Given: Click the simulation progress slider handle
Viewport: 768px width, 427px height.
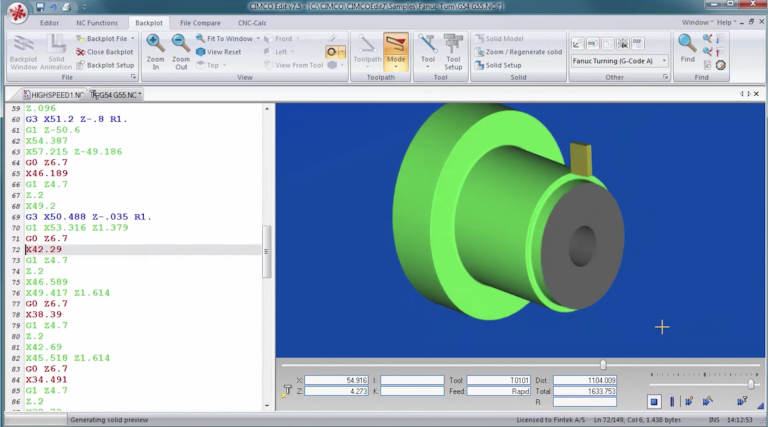Looking at the screenshot, I should point(603,365).
